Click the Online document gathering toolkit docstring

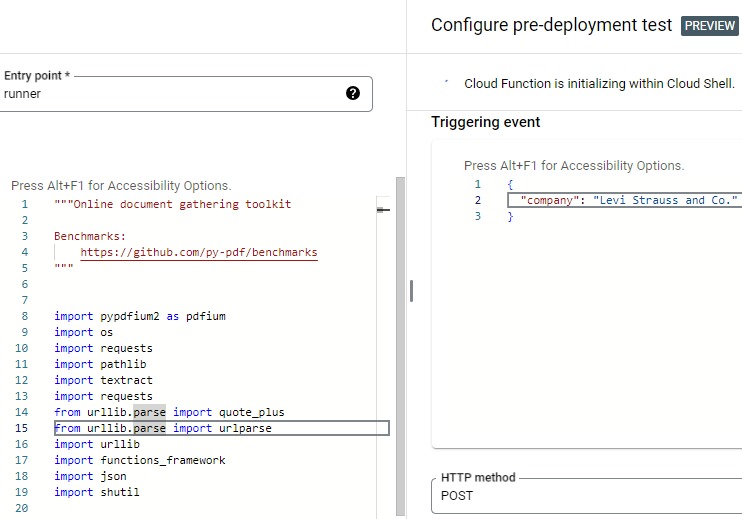pyautogui.click(x=173, y=204)
